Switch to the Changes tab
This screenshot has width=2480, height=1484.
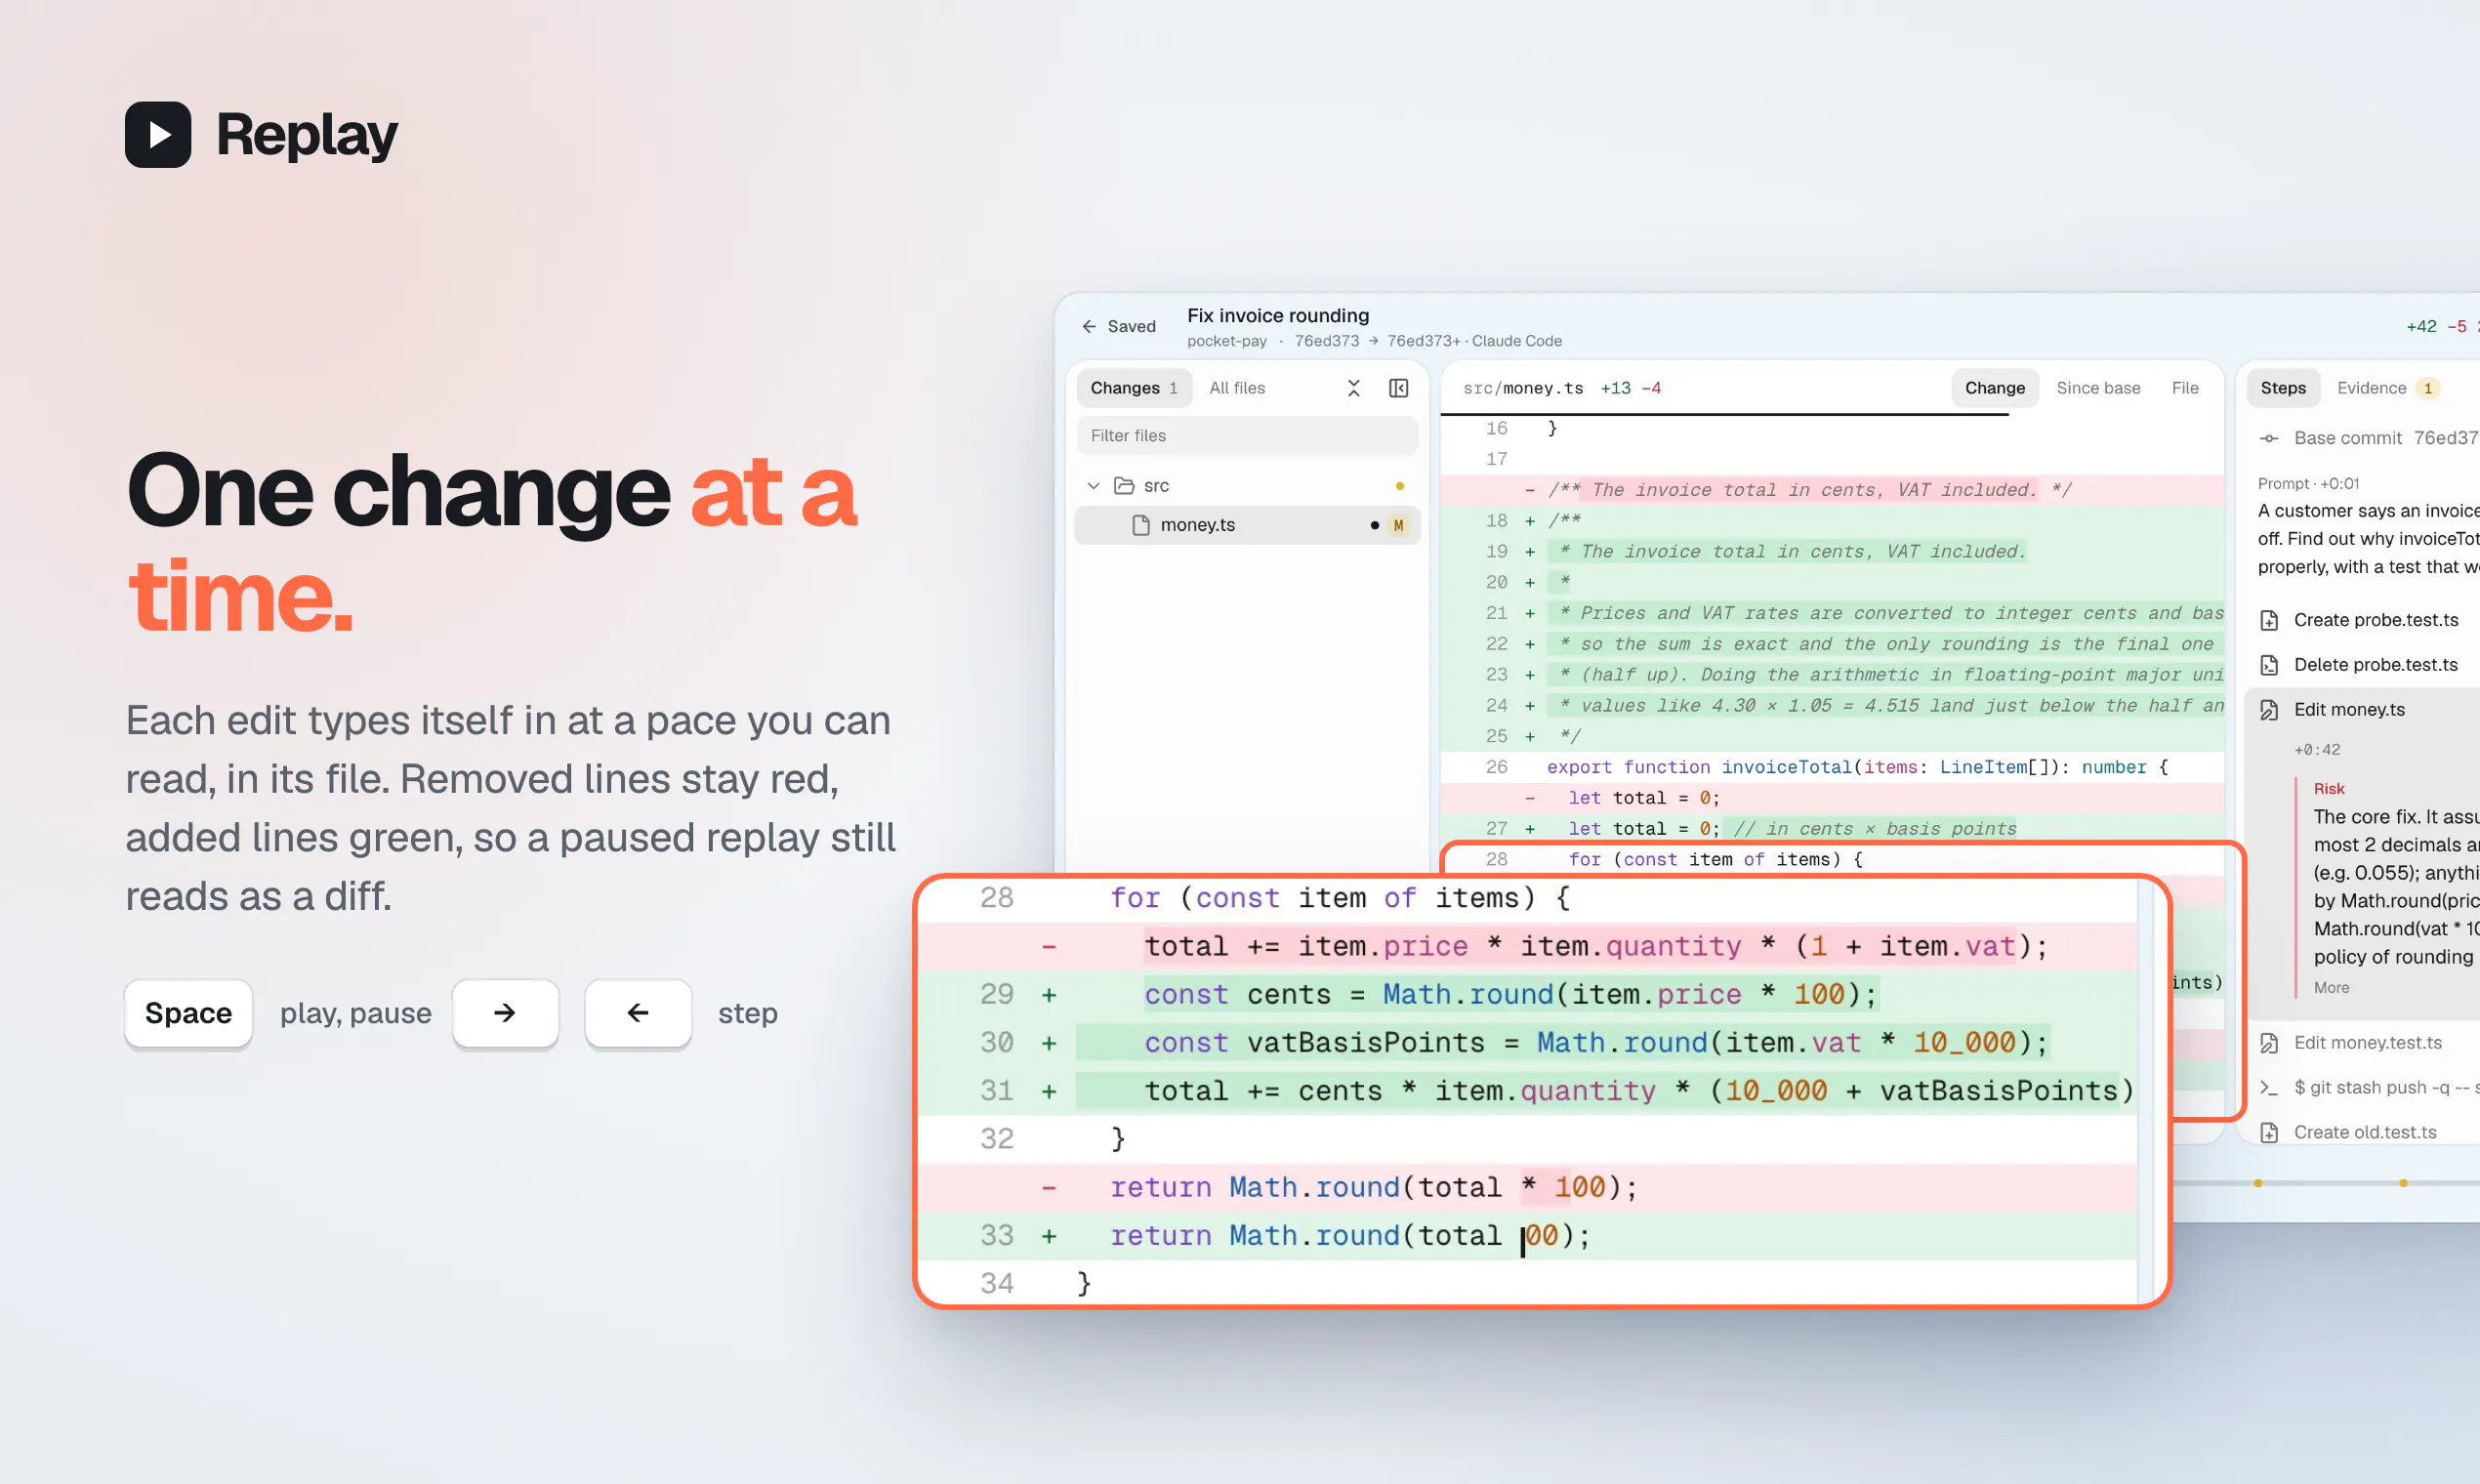(1134, 388)
